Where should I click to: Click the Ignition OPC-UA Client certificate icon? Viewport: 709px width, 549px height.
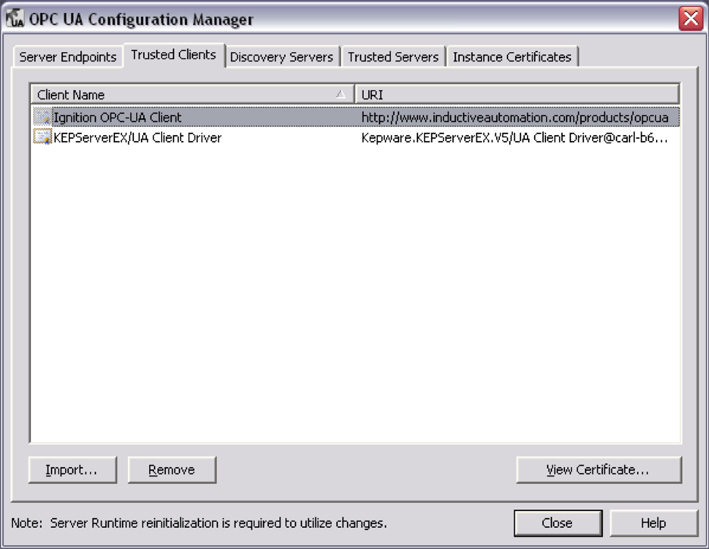43,117
